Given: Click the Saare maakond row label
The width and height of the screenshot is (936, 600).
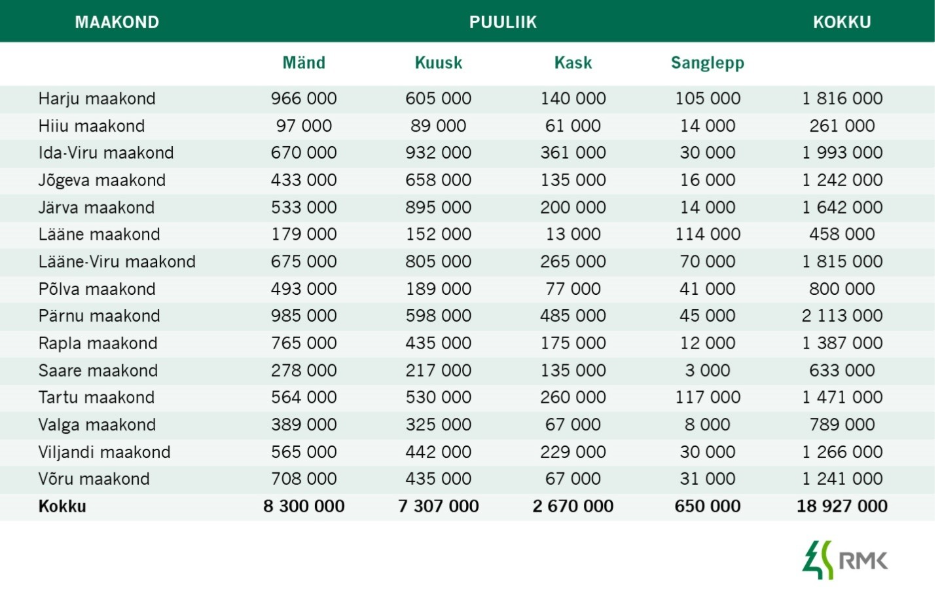Looking at the screenshot, I should click(x=98, y=370).
